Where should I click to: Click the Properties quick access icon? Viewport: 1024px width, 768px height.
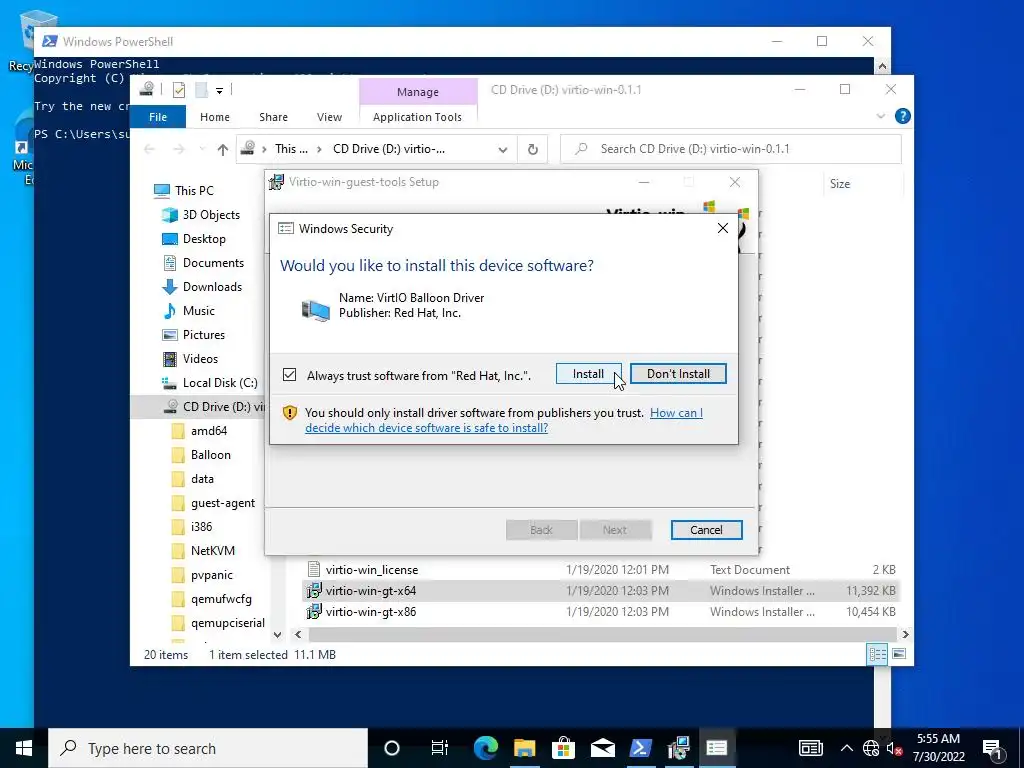coord(178,90)
